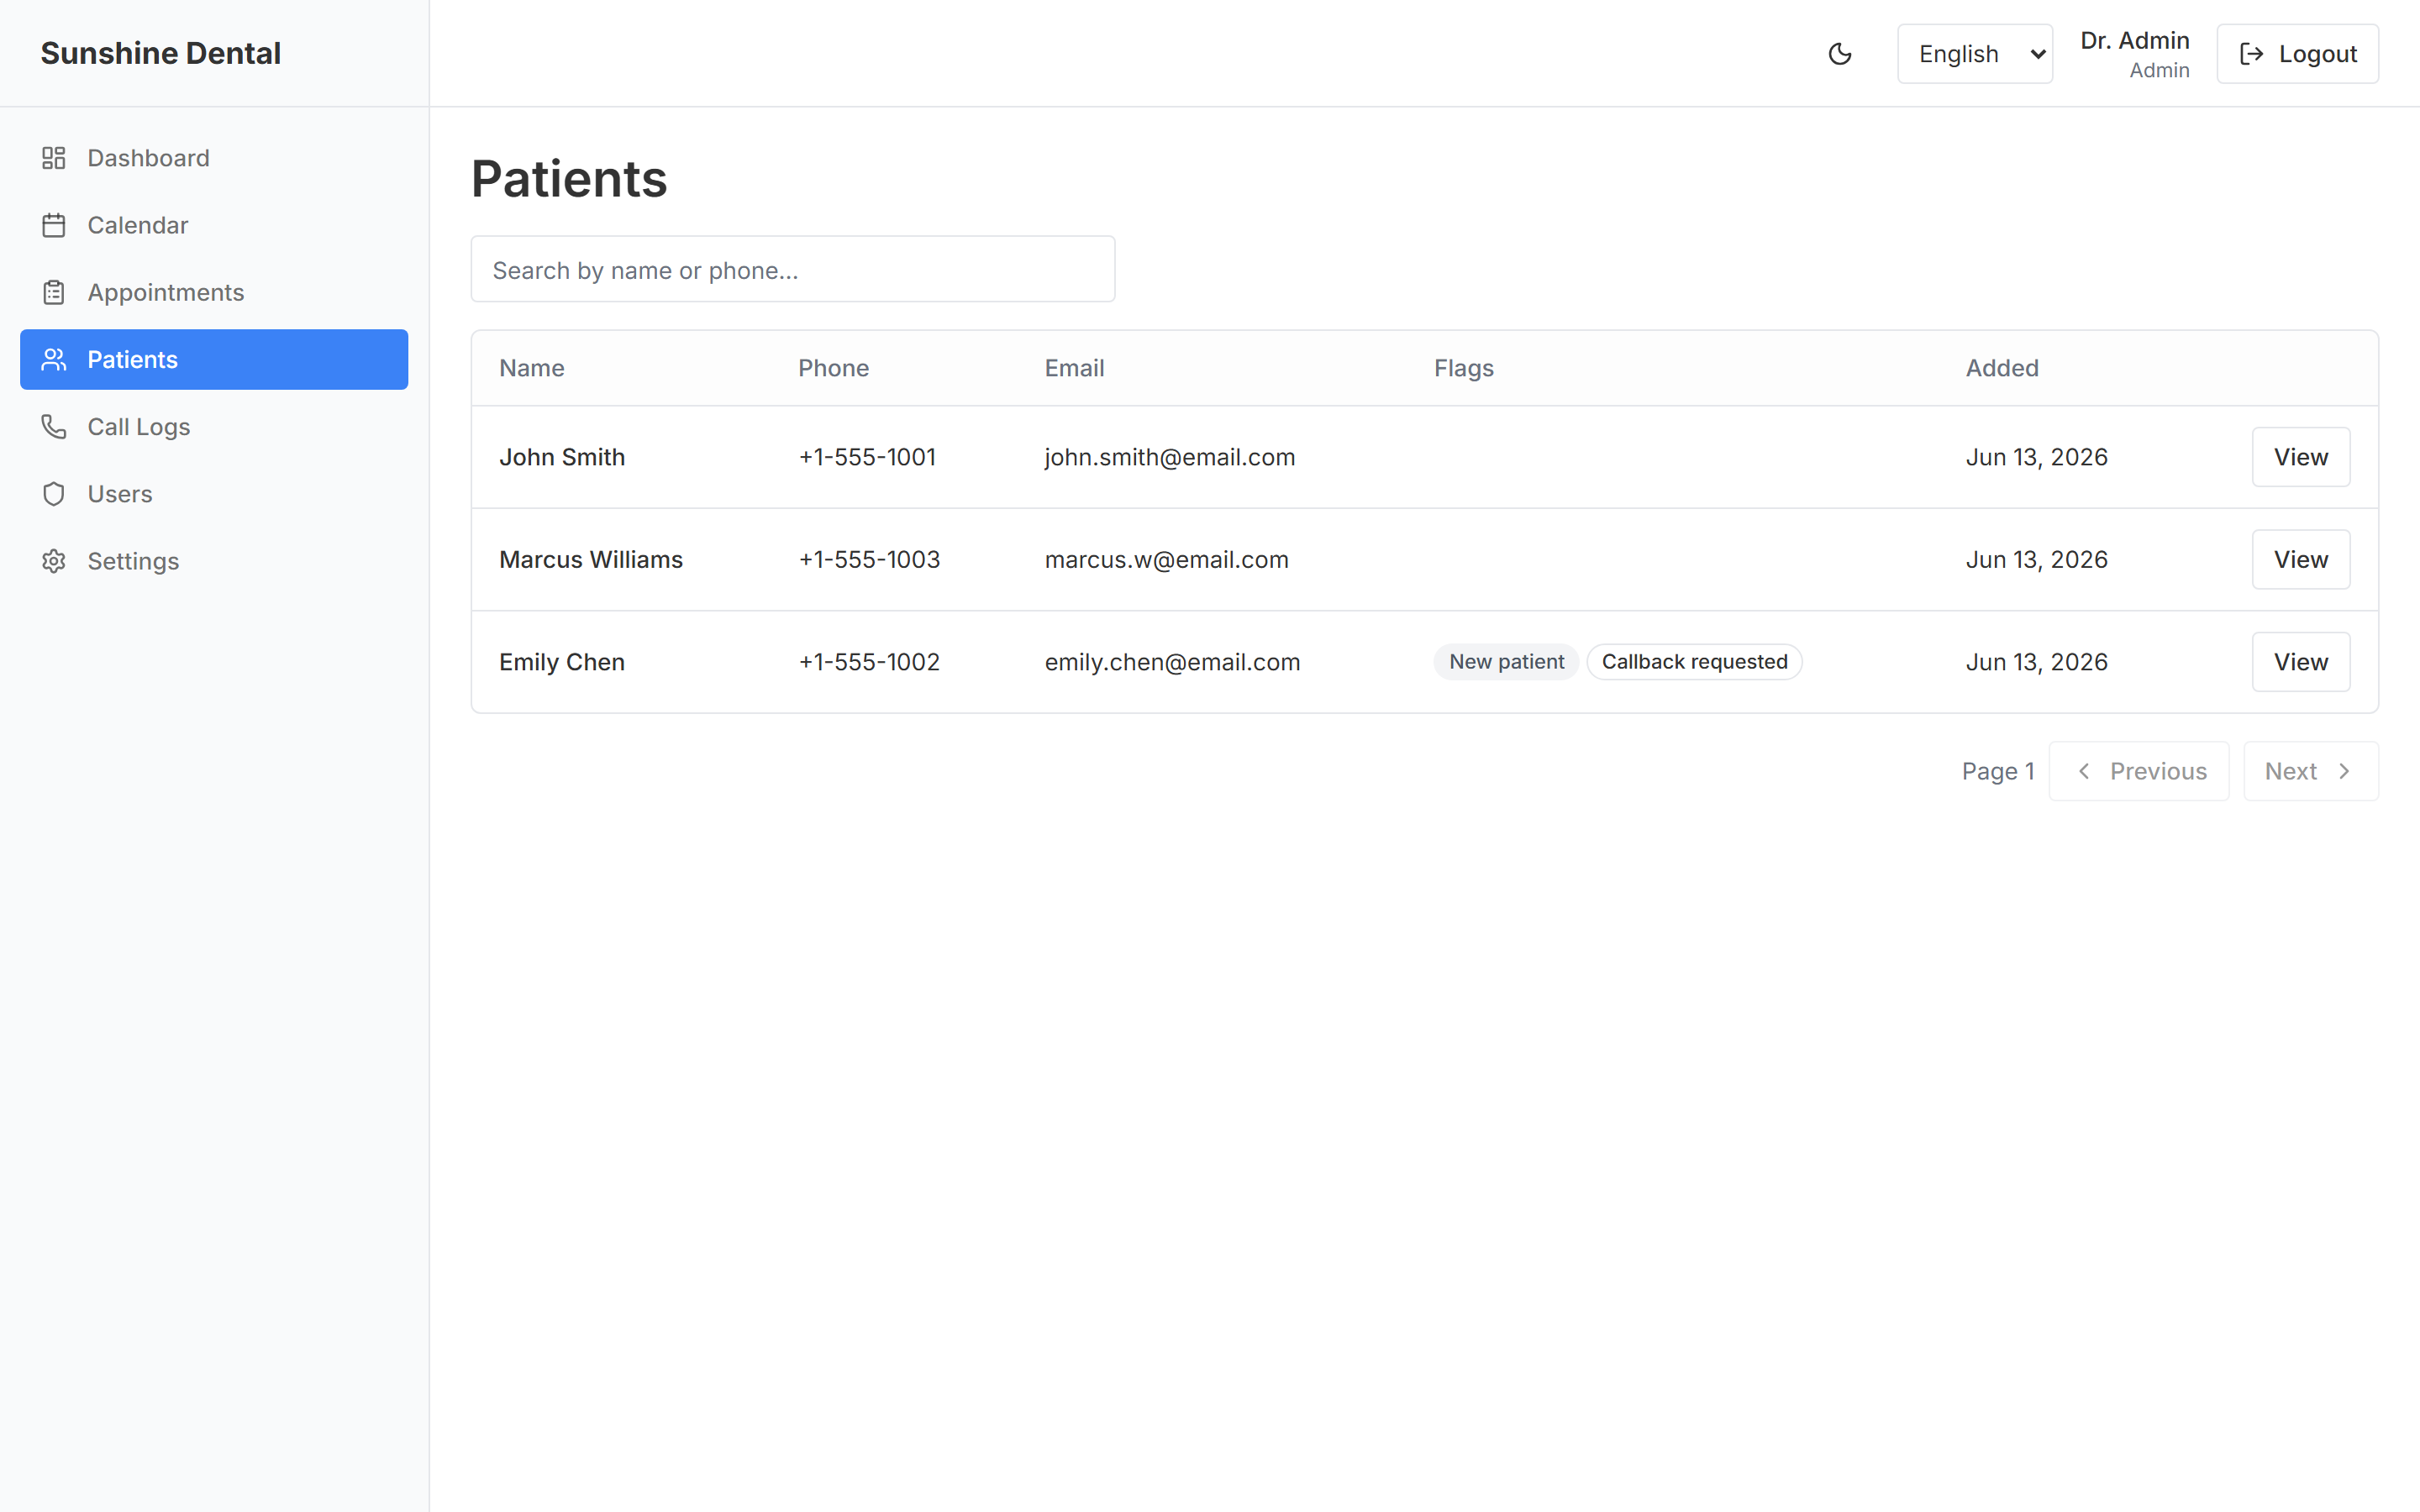Click the Previous page button
This screenshot has height=1512, width=2420.
[2139, 771]
